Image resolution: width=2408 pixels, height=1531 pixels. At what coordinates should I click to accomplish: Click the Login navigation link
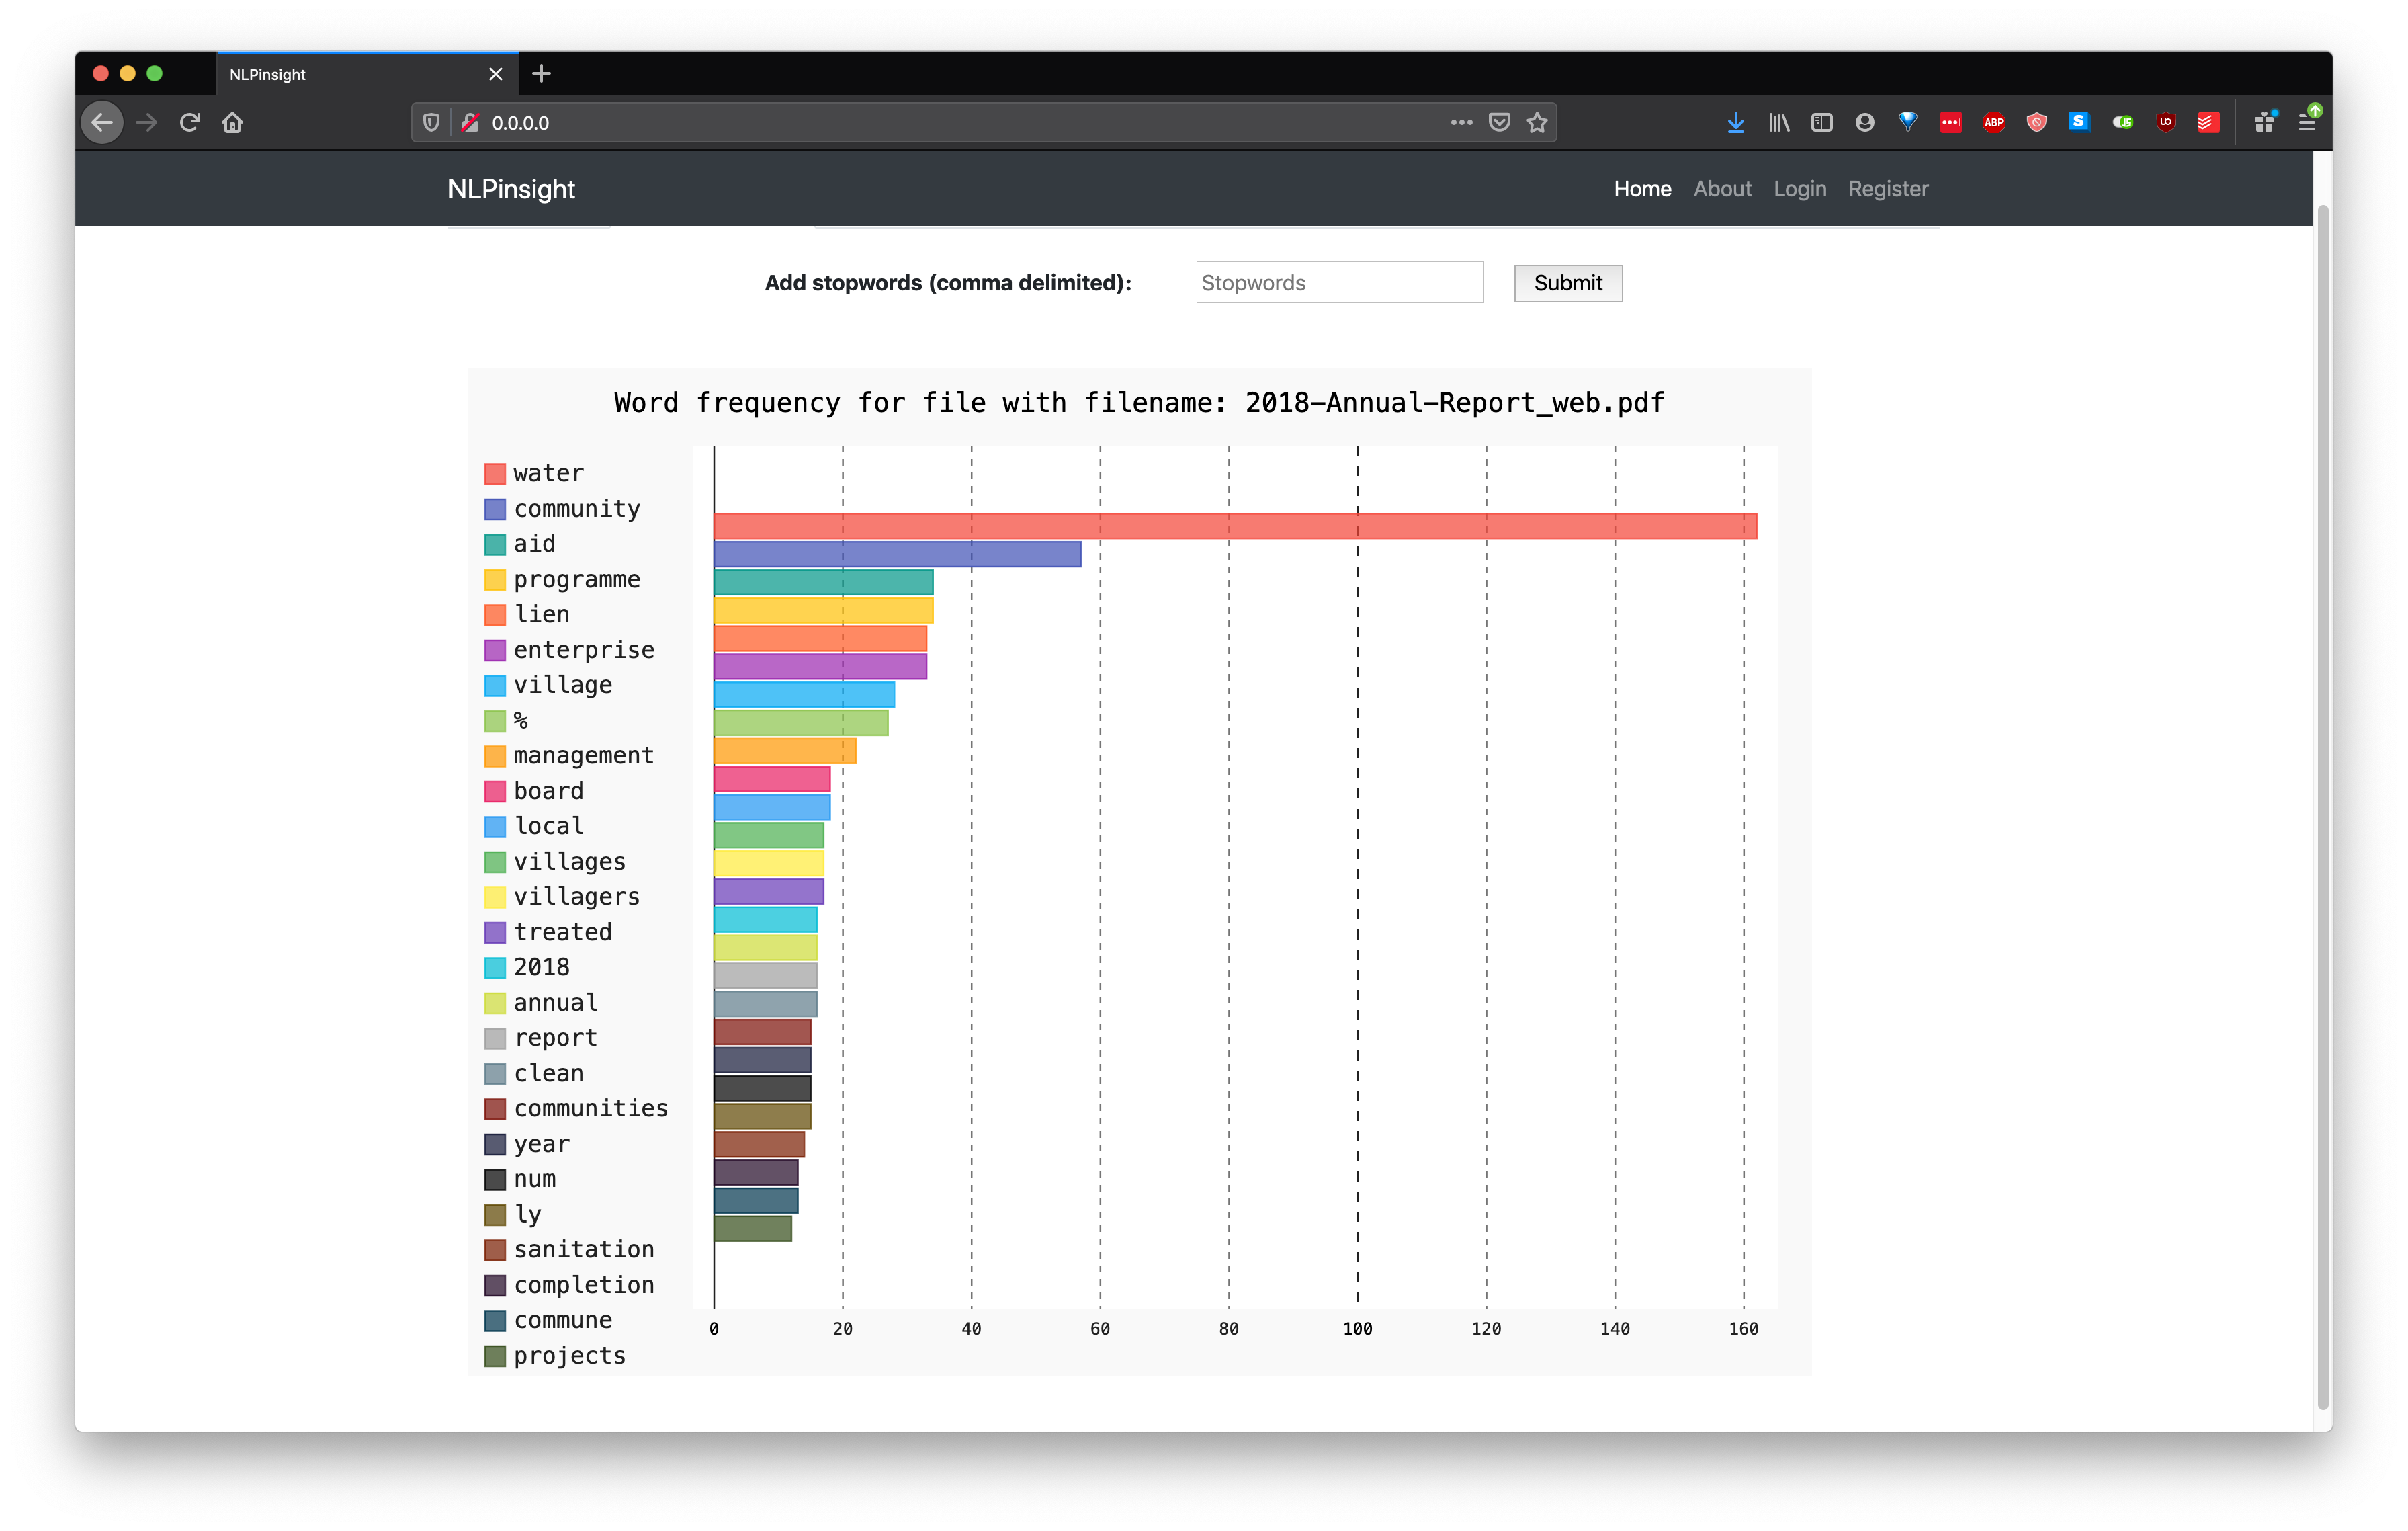coord(1799,189)
